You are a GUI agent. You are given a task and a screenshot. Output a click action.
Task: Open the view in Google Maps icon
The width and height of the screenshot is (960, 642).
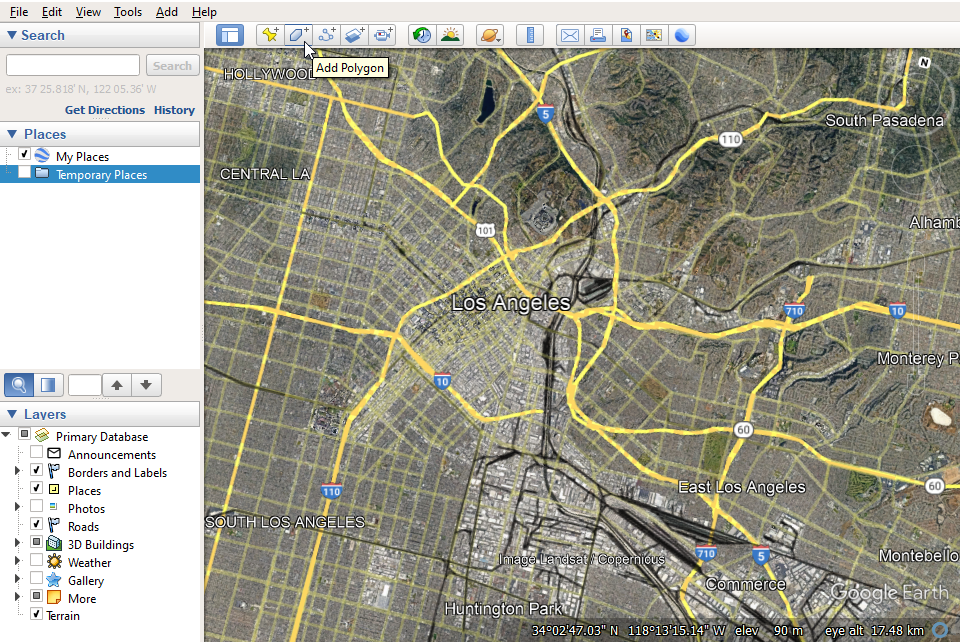(654, 35)
